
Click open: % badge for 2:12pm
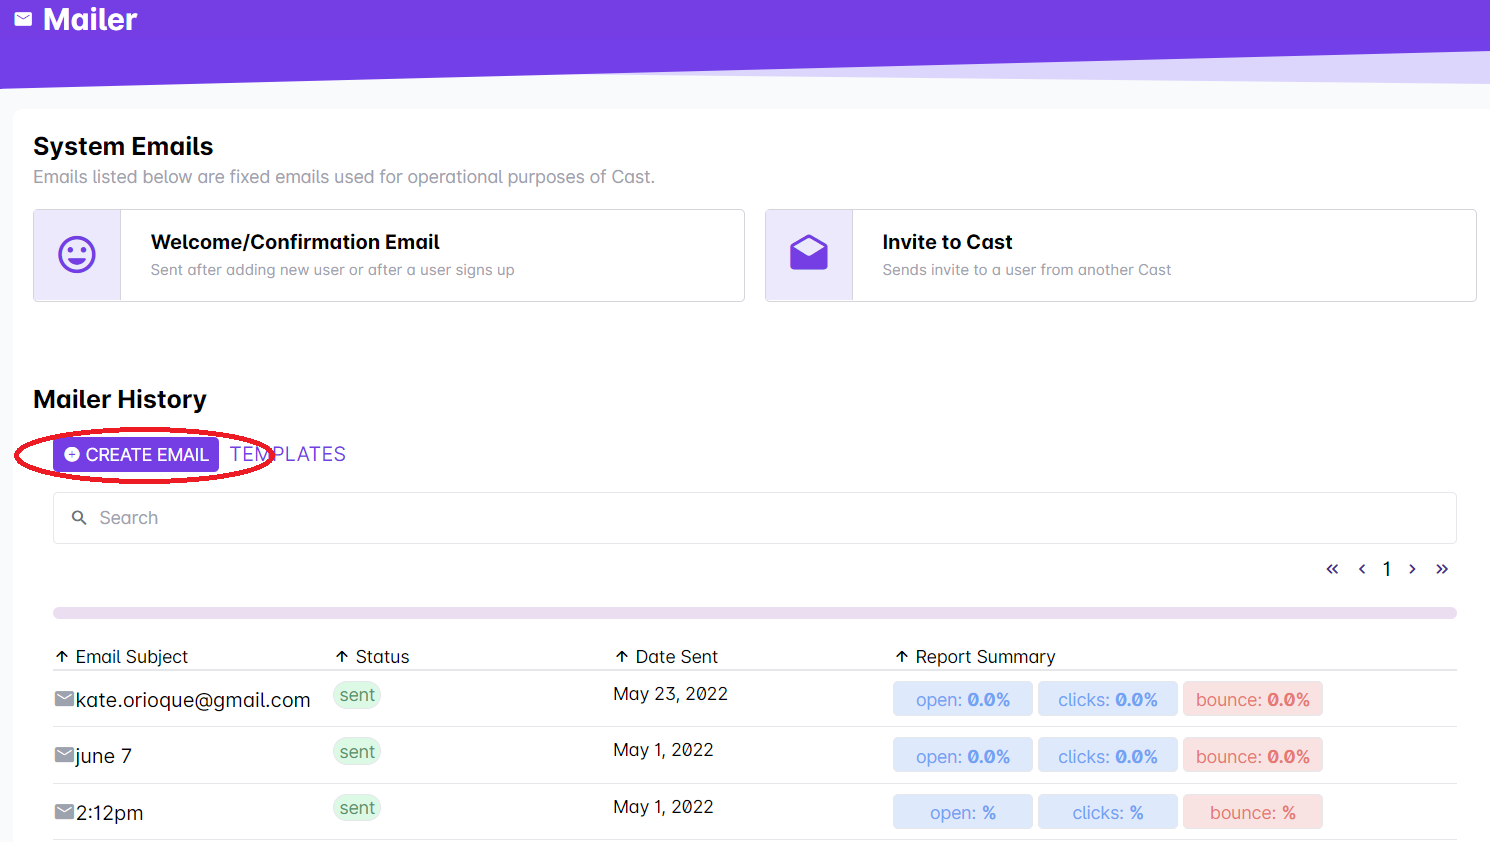point(963,812)
